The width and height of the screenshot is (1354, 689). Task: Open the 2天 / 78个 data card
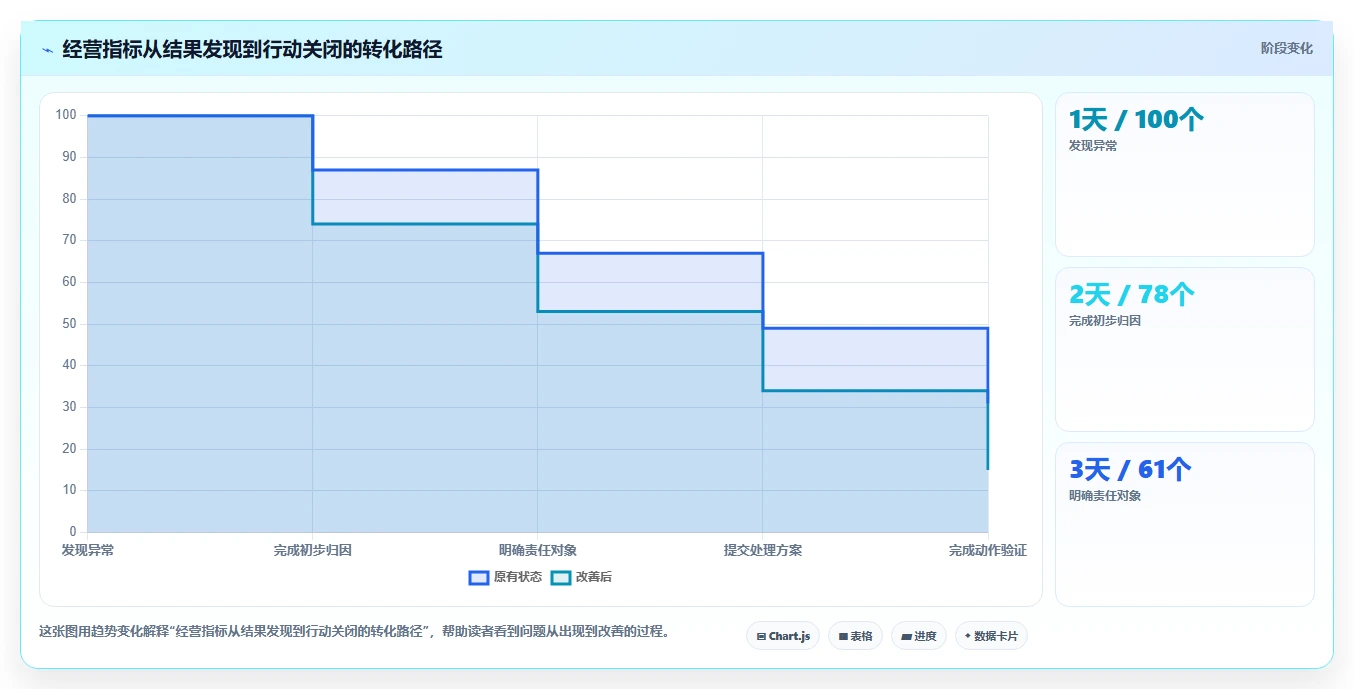[x=1185, y=349]
